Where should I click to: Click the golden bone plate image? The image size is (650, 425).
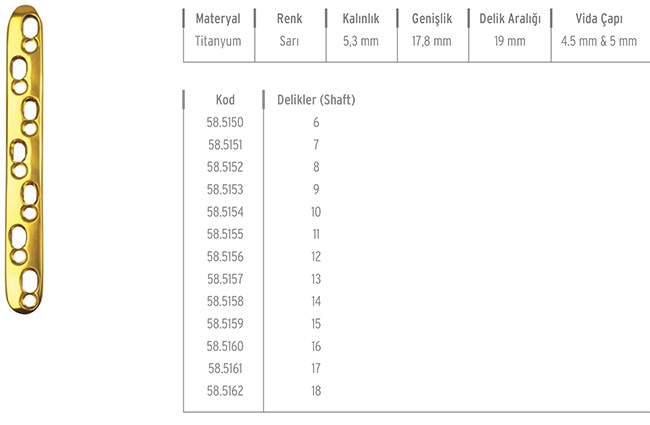pyautogui.click(x=24, y=160)
